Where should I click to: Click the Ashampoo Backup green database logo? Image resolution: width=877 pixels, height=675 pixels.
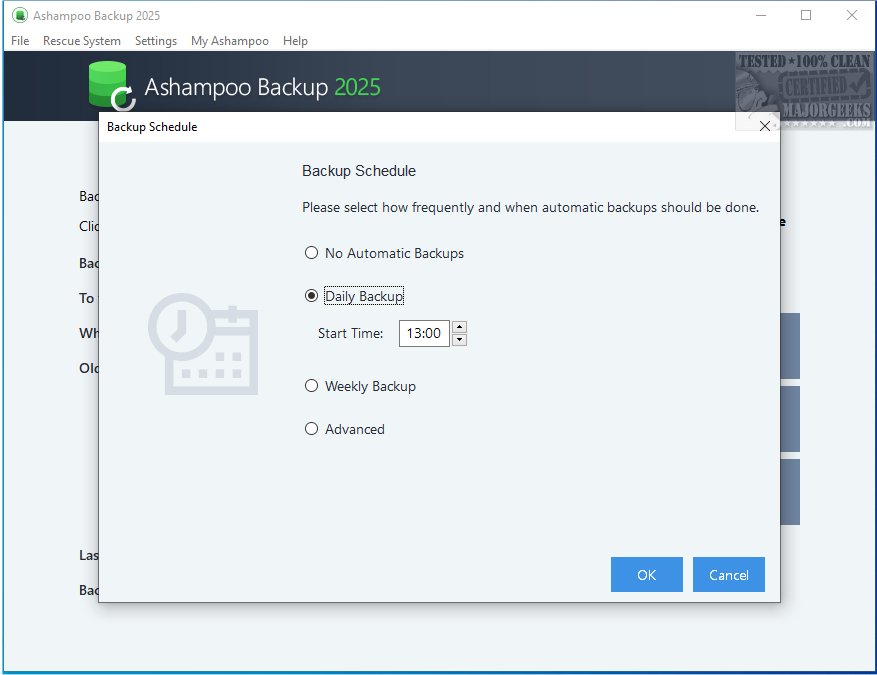coord(111,86)
